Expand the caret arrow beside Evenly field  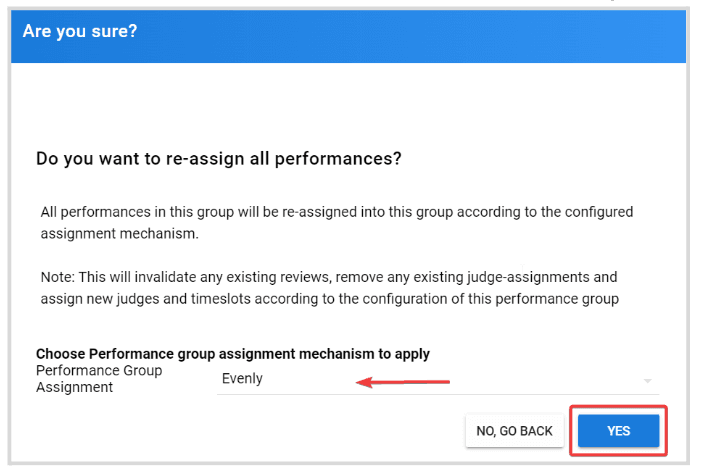click(647, 381)
